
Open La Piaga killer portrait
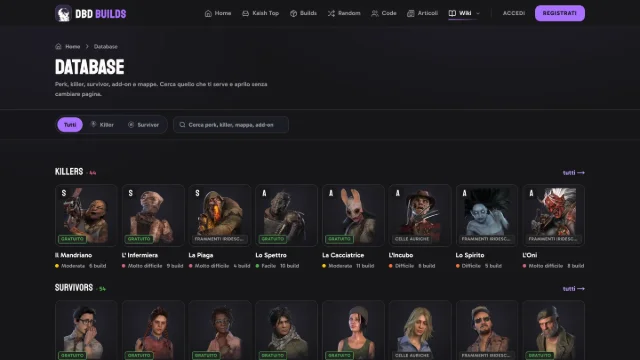coord(220,215)
